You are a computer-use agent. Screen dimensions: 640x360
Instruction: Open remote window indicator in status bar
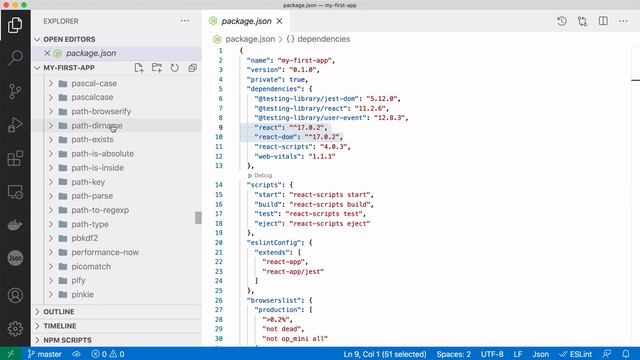tap(11, 354)
